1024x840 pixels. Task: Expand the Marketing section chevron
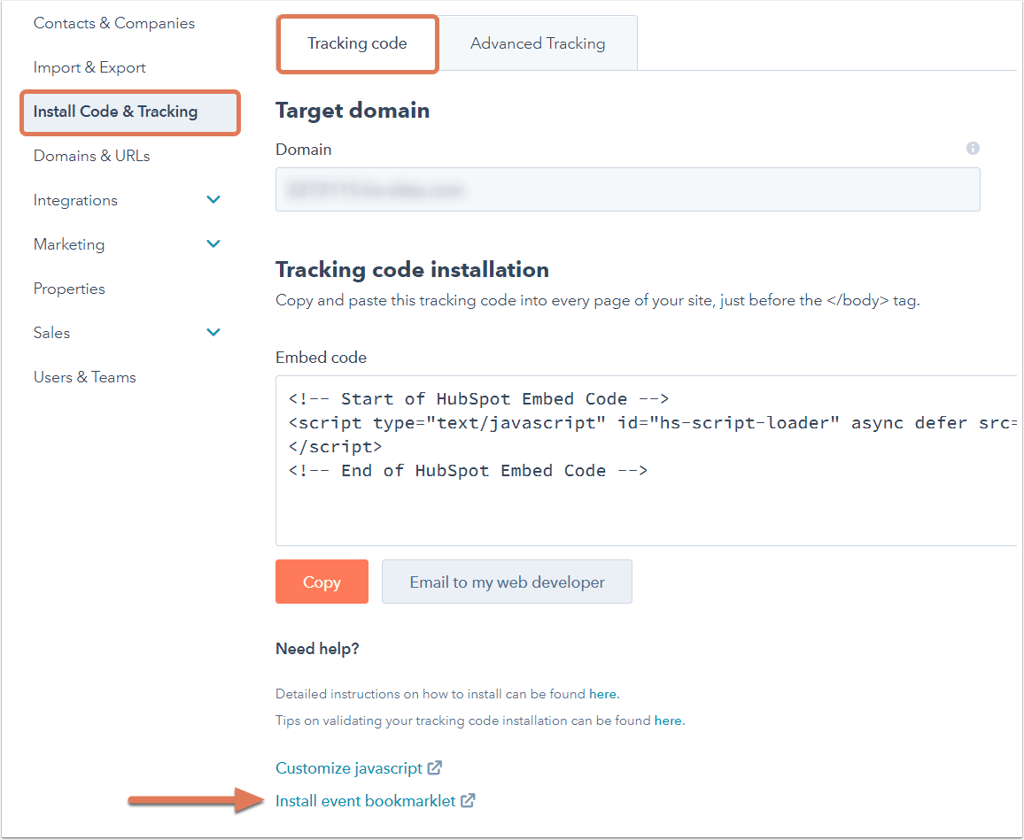click(213, 244)
